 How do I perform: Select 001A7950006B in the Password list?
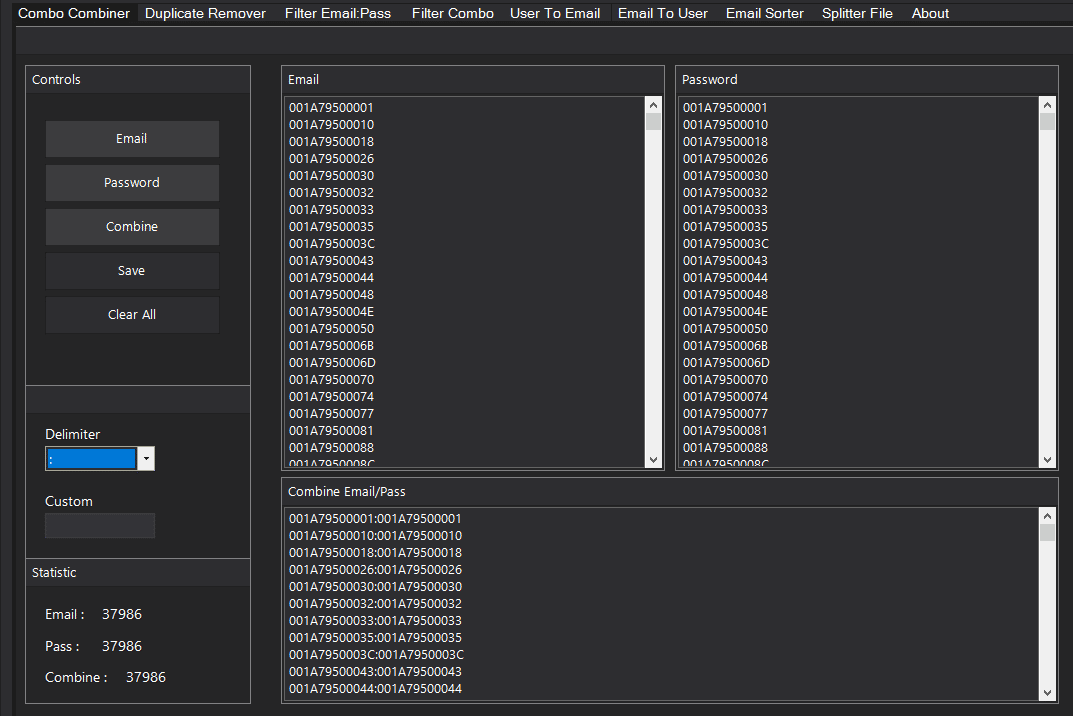[725, 346]
